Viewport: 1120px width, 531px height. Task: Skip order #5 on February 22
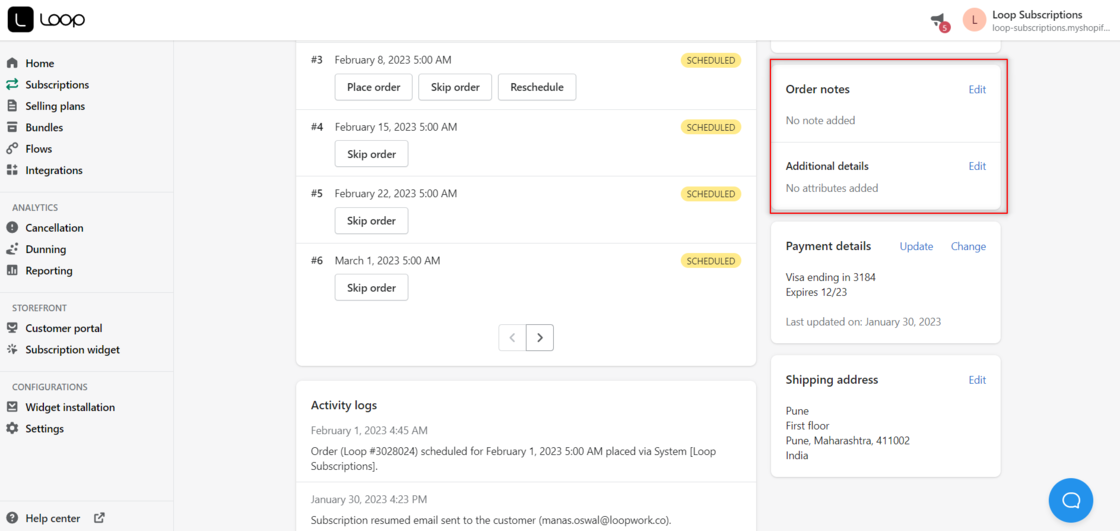[371, 221]
